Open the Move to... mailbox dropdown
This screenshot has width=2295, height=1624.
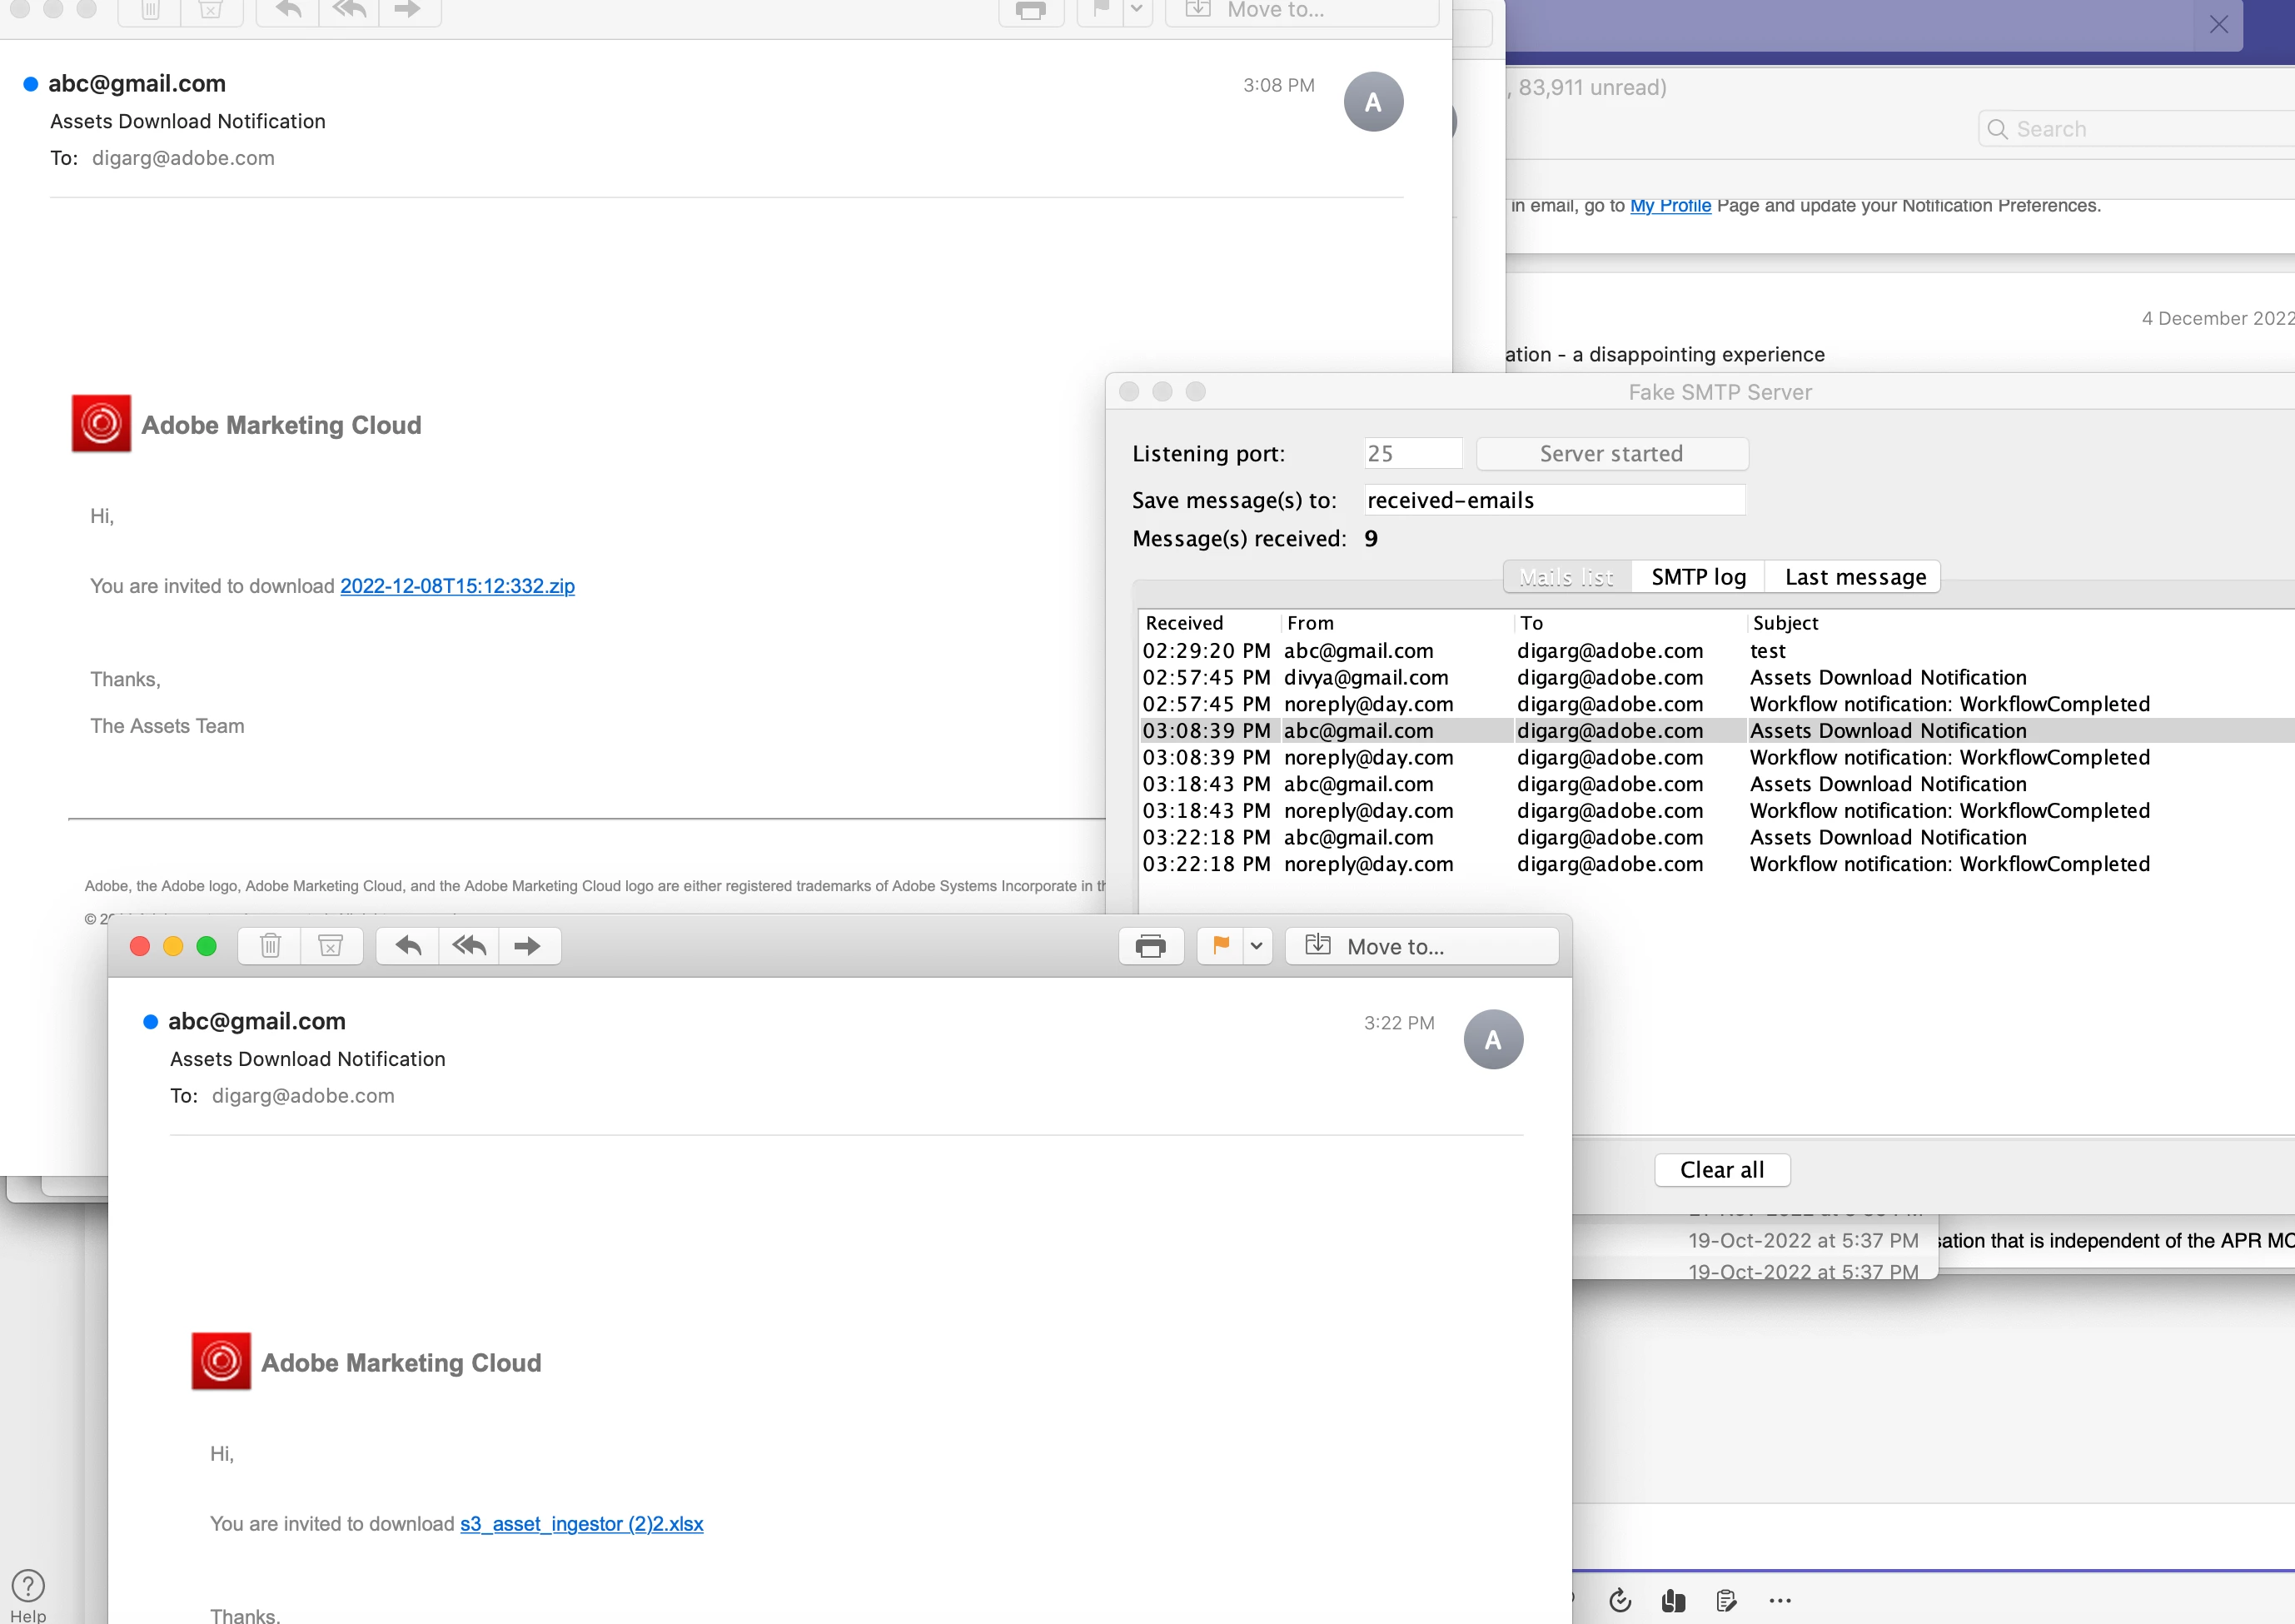(x=1420, y=946)
